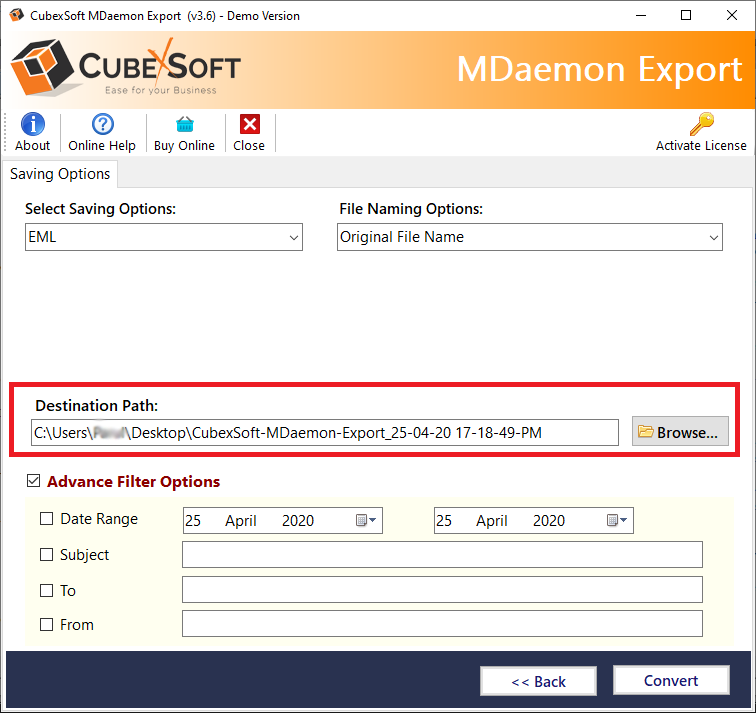Viewport: 756px width, 713px height.
Task: Select the year 2020 in end date
Action: coord(549,521)
